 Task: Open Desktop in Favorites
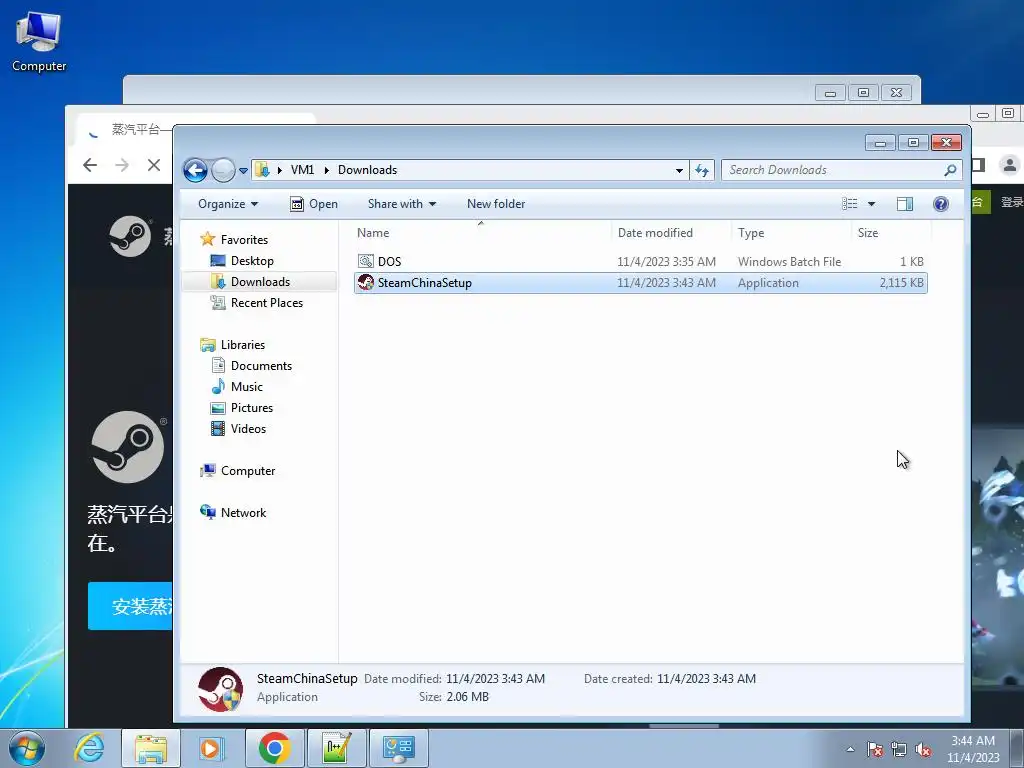pos(251,261)
